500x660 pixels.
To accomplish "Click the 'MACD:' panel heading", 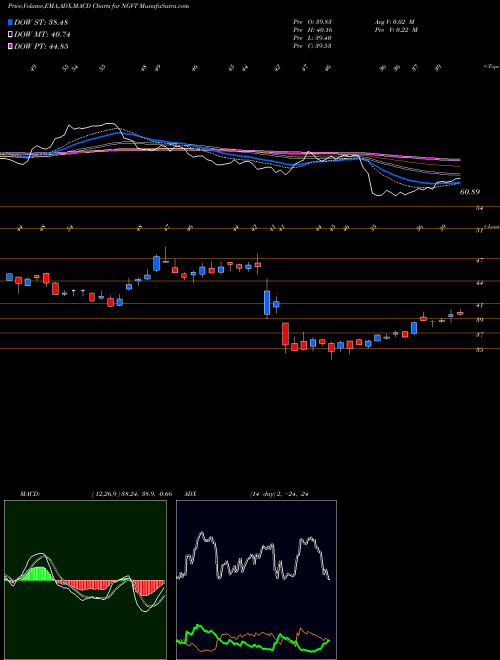I will (x=29, y=494).
